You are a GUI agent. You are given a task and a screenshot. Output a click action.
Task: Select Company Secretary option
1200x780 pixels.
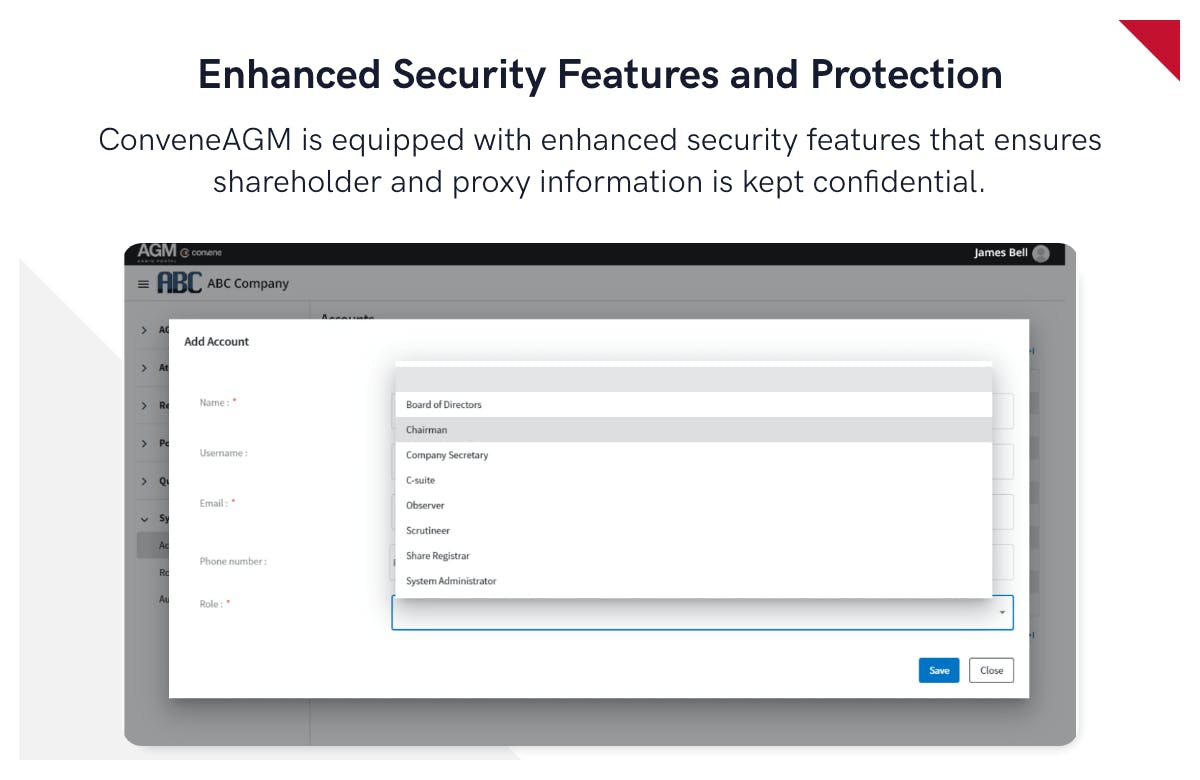(x=447, y=455)
